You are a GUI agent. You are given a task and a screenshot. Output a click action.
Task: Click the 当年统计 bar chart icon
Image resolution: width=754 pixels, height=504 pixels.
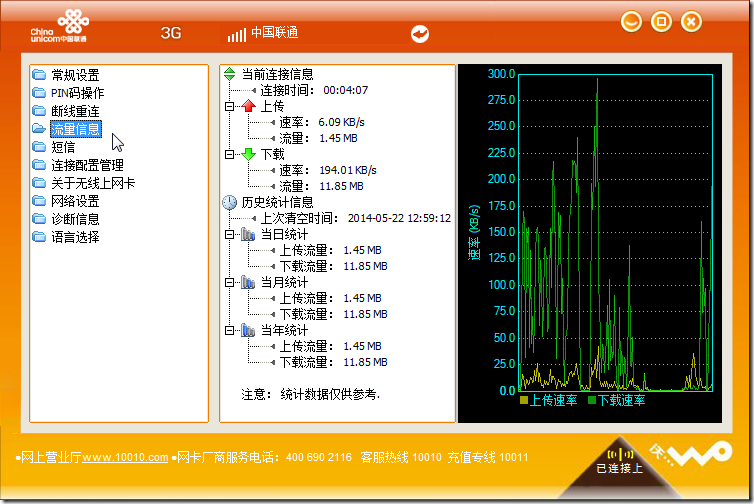[x=248, y=330]
